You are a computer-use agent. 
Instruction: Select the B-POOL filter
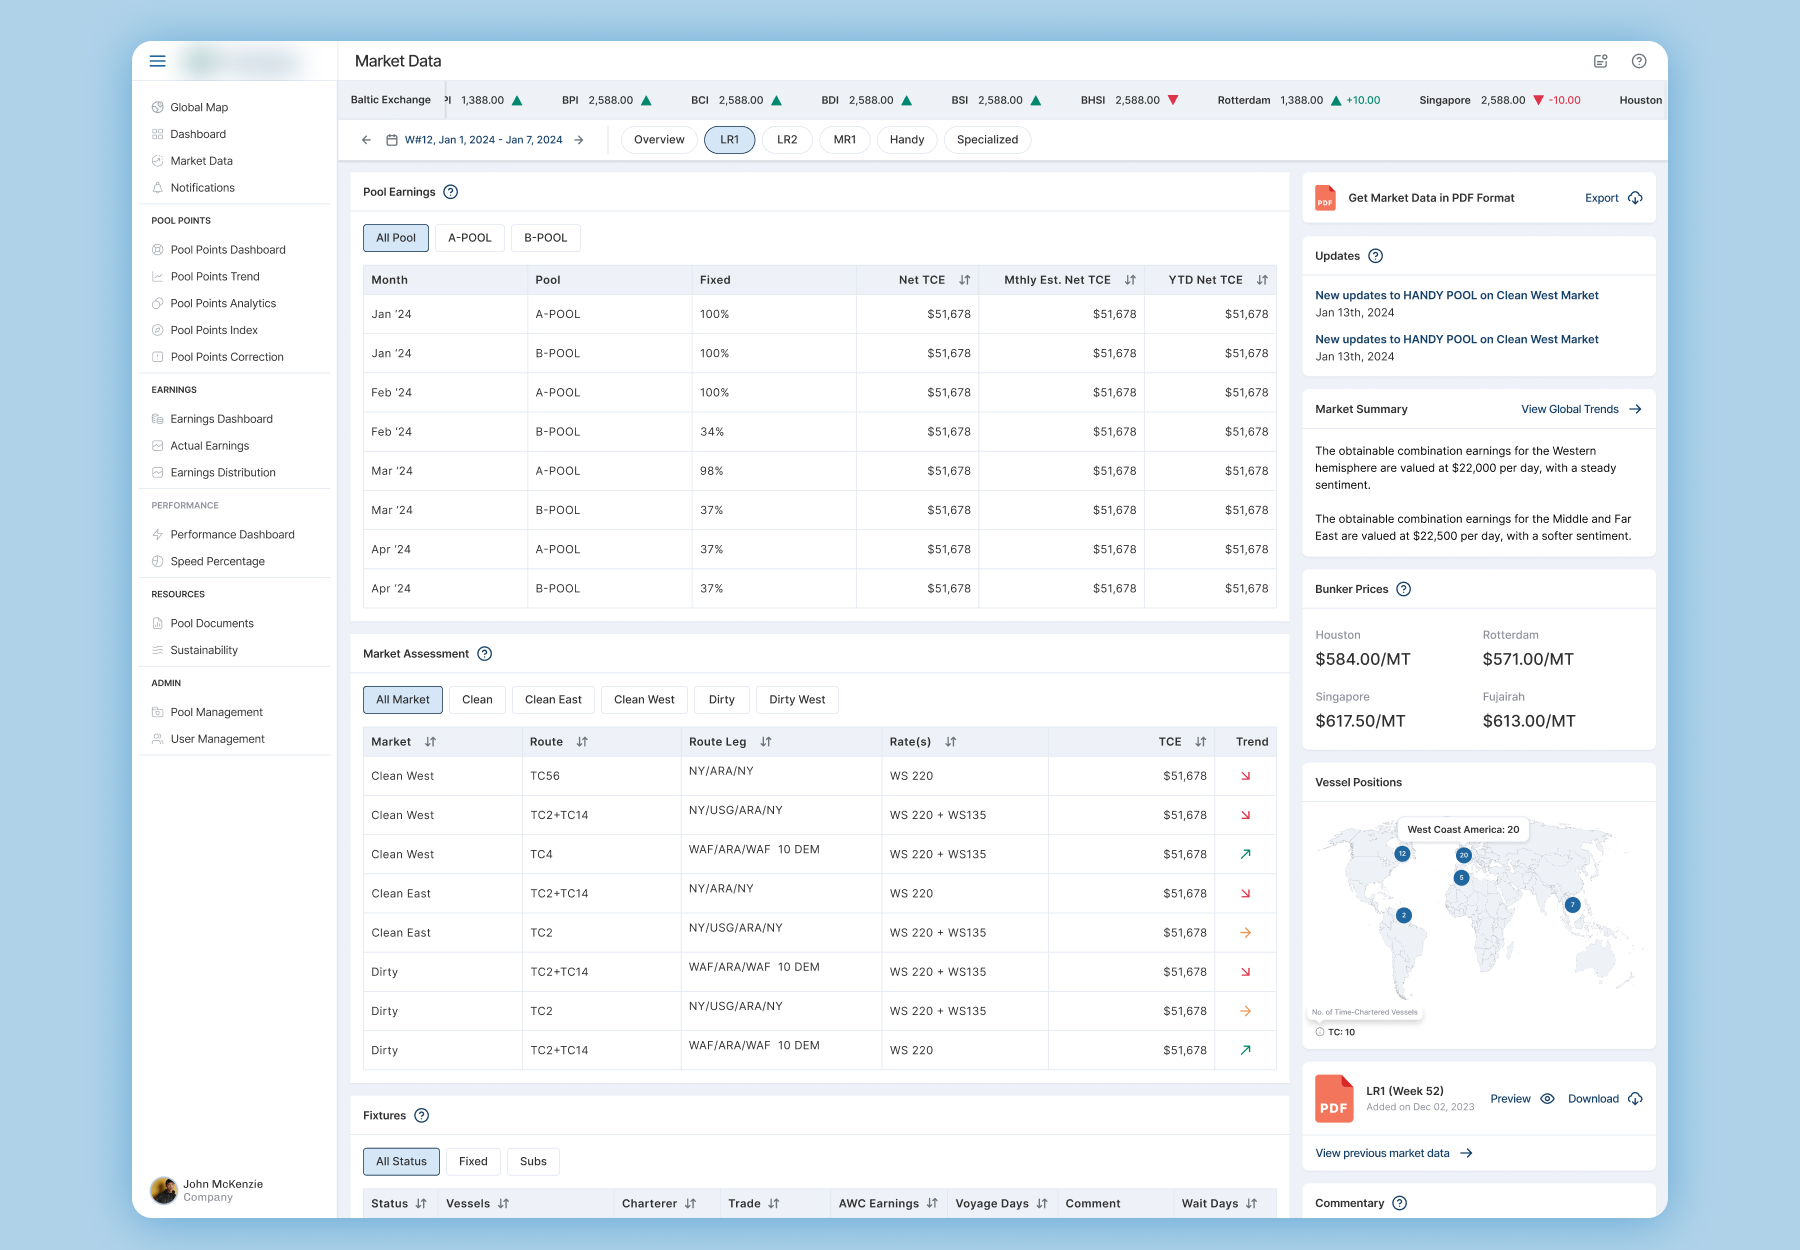[x=546, y=238]
